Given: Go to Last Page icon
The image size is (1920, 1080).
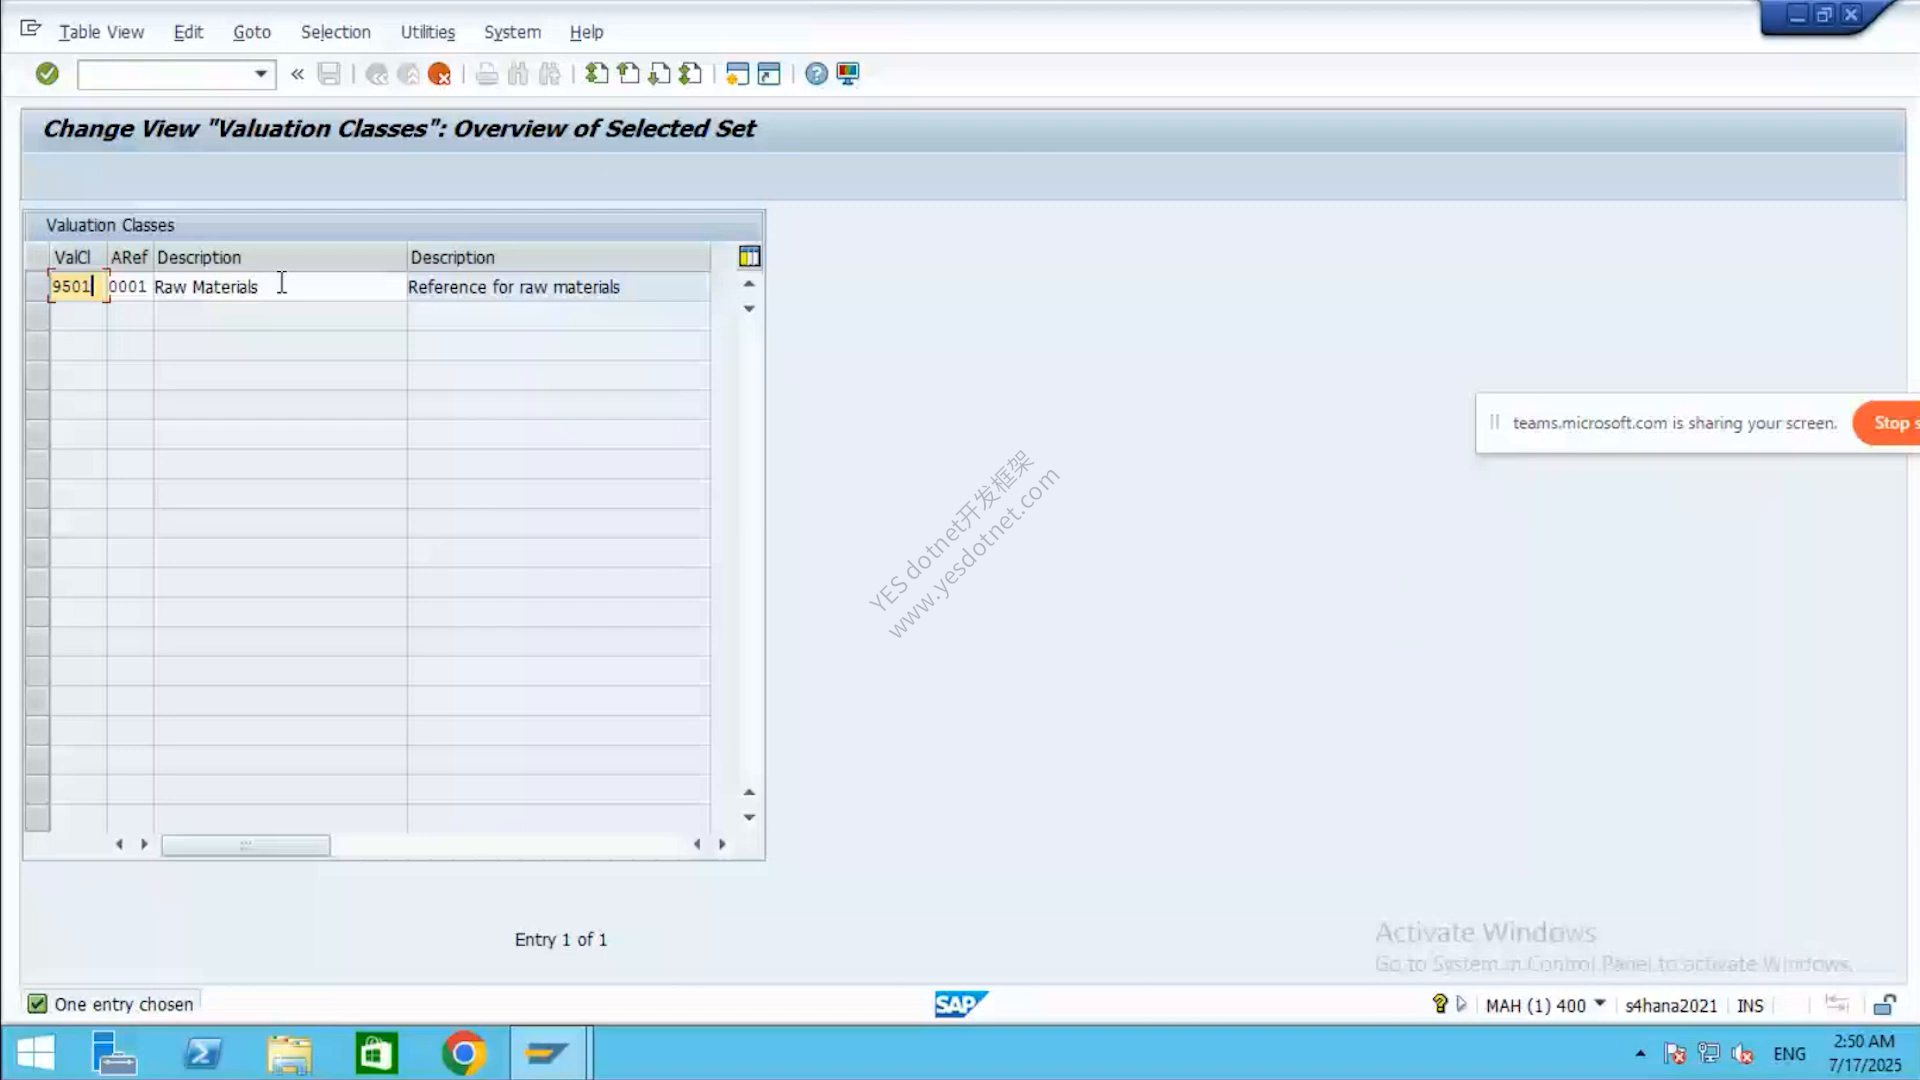Looking at the screenshot, I should [690, 74].
